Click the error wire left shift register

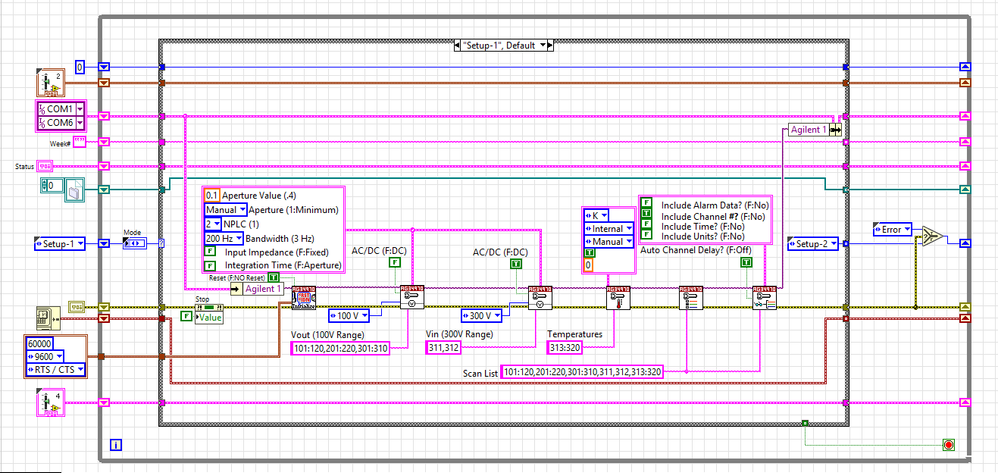pyautogui.click(x=104, y=307)
